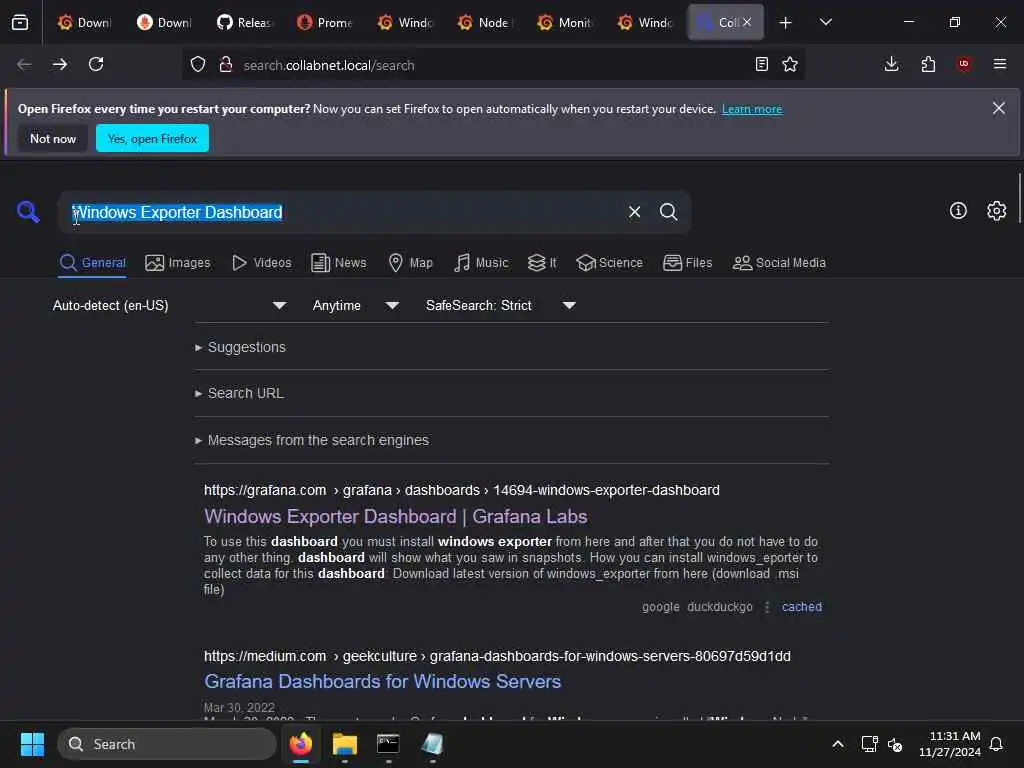Viewport: 1024px width, 768px height.
Task: List all tabs with the chevron button
Action: click(825, 23)
